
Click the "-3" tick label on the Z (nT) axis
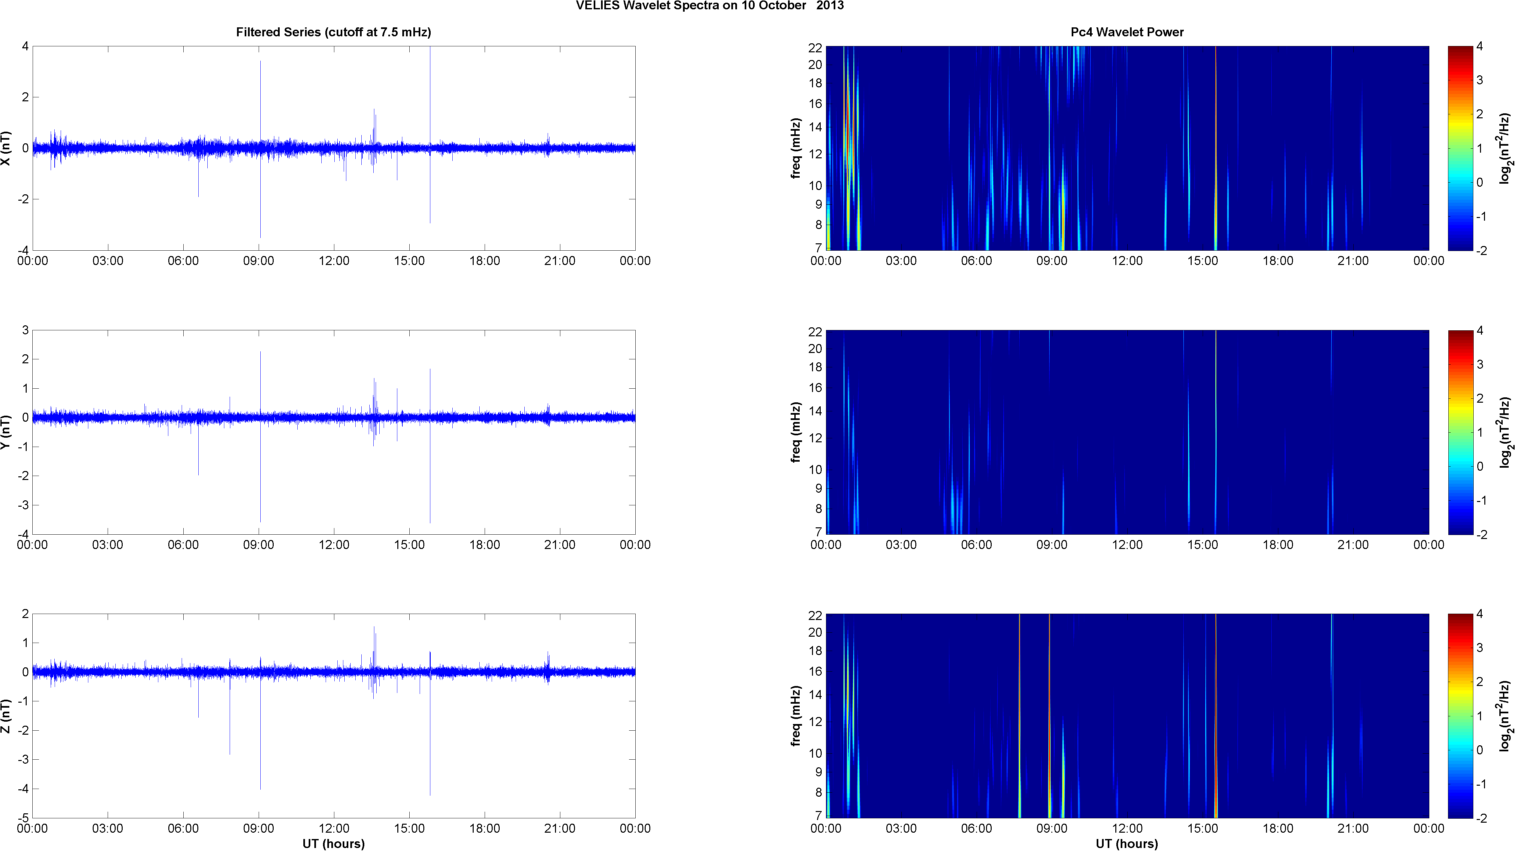pyautogui.click(x=22, y=760)
